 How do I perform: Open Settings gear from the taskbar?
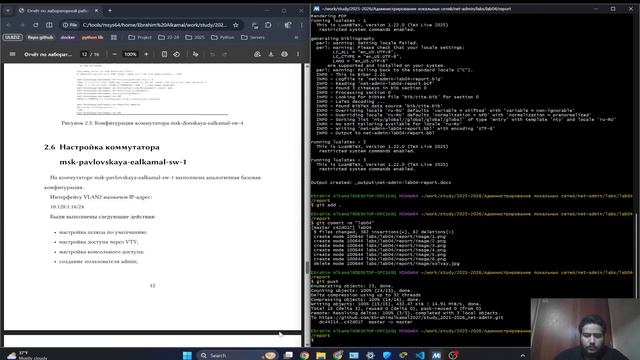coord(370,355)
